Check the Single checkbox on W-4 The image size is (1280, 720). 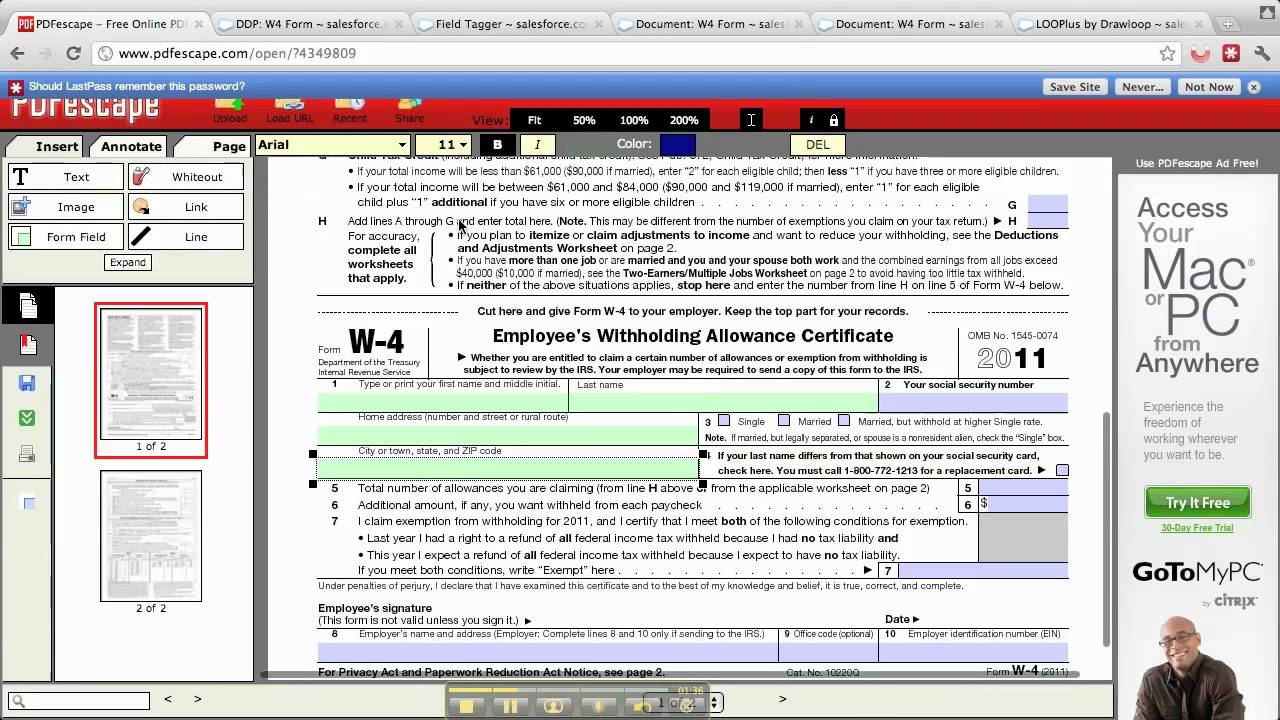tap(724, 421)
